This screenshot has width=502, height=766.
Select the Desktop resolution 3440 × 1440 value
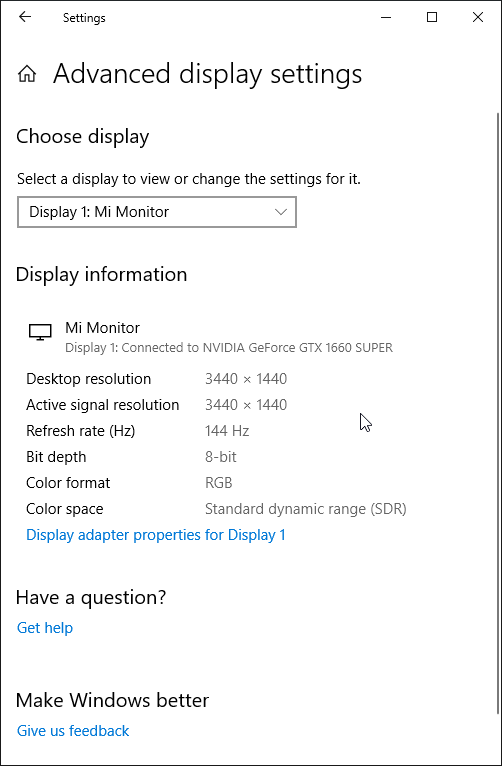[x=246, y=379]
